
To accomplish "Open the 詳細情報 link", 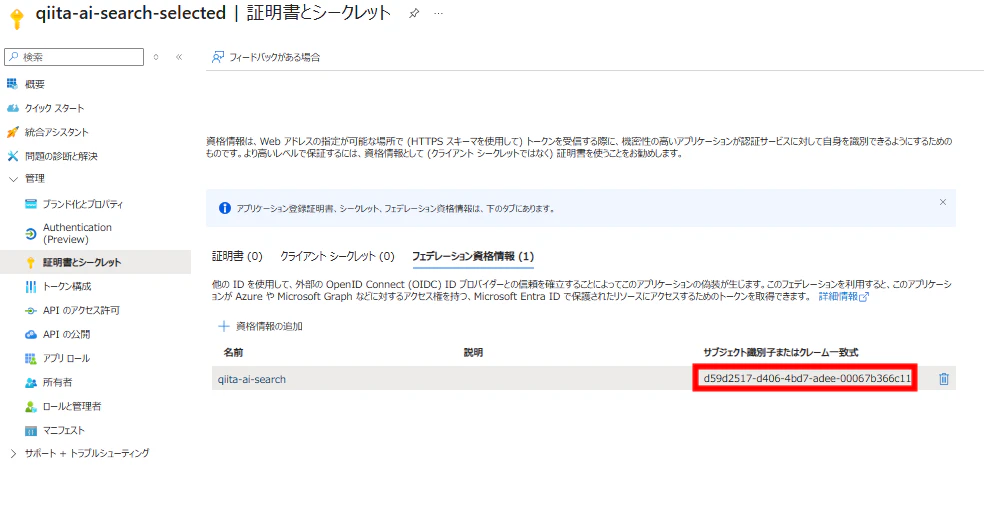I will click(x=843, y=296).
